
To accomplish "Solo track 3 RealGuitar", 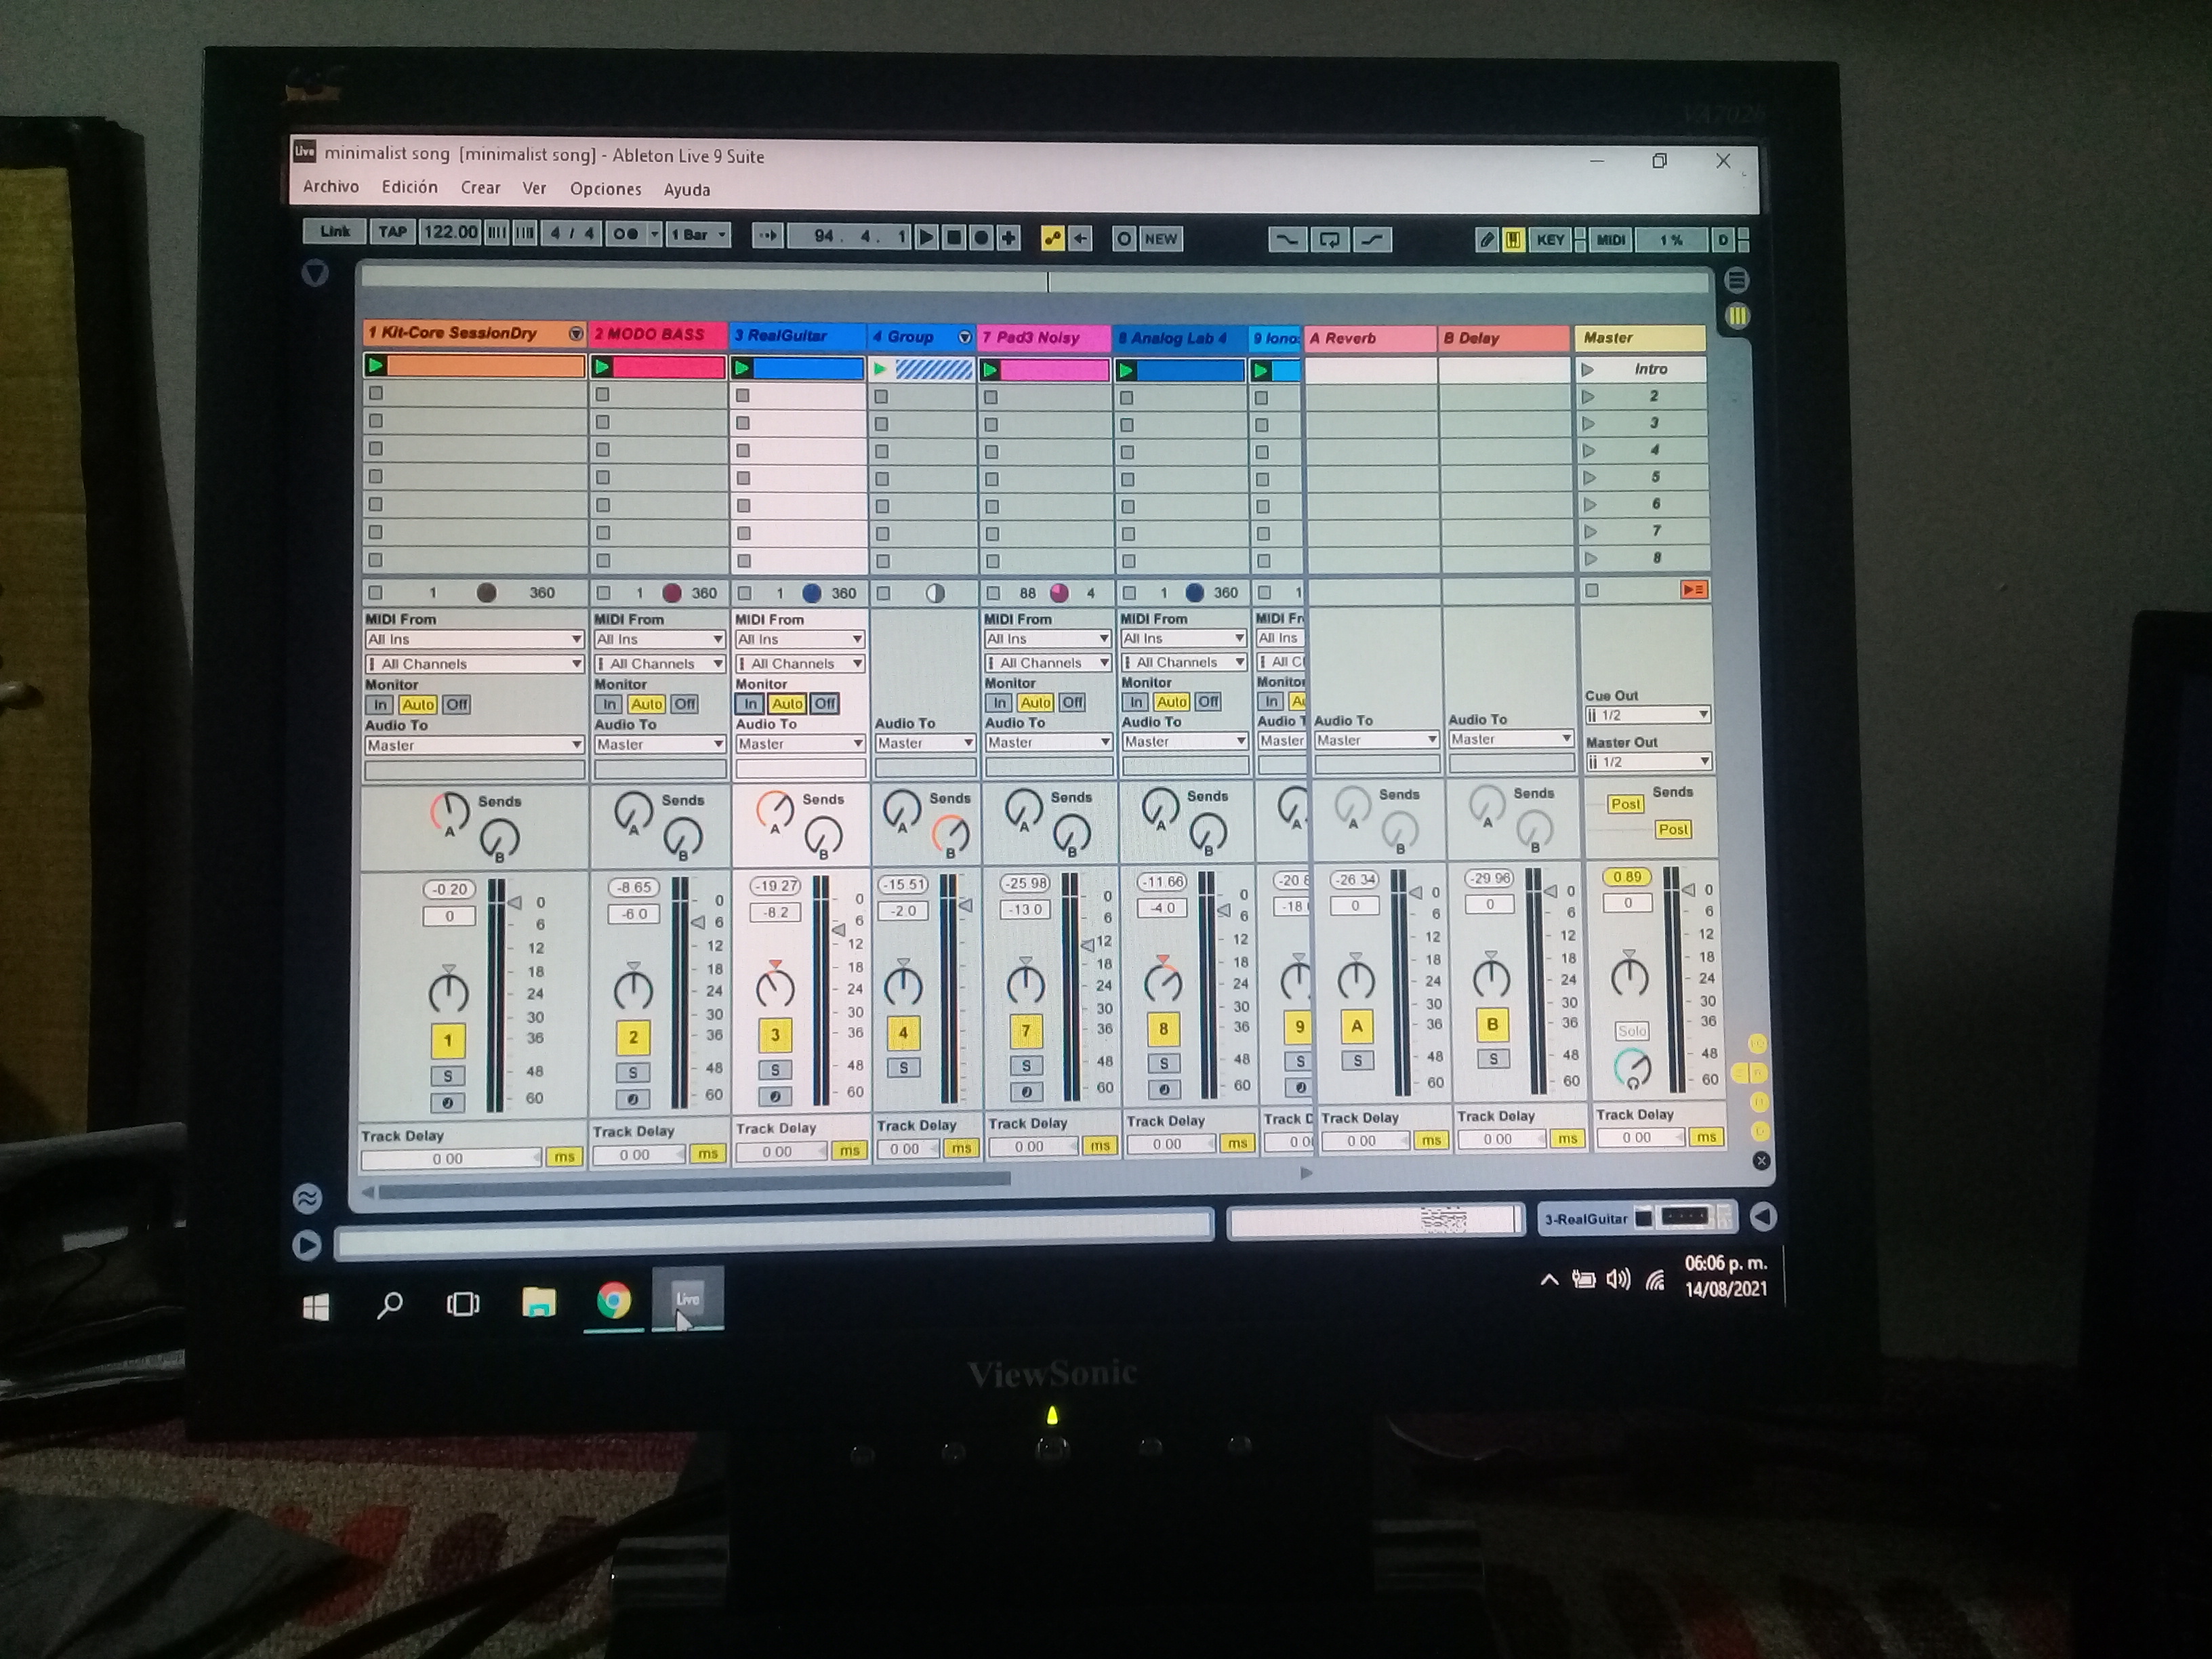I will [775, 1070].
